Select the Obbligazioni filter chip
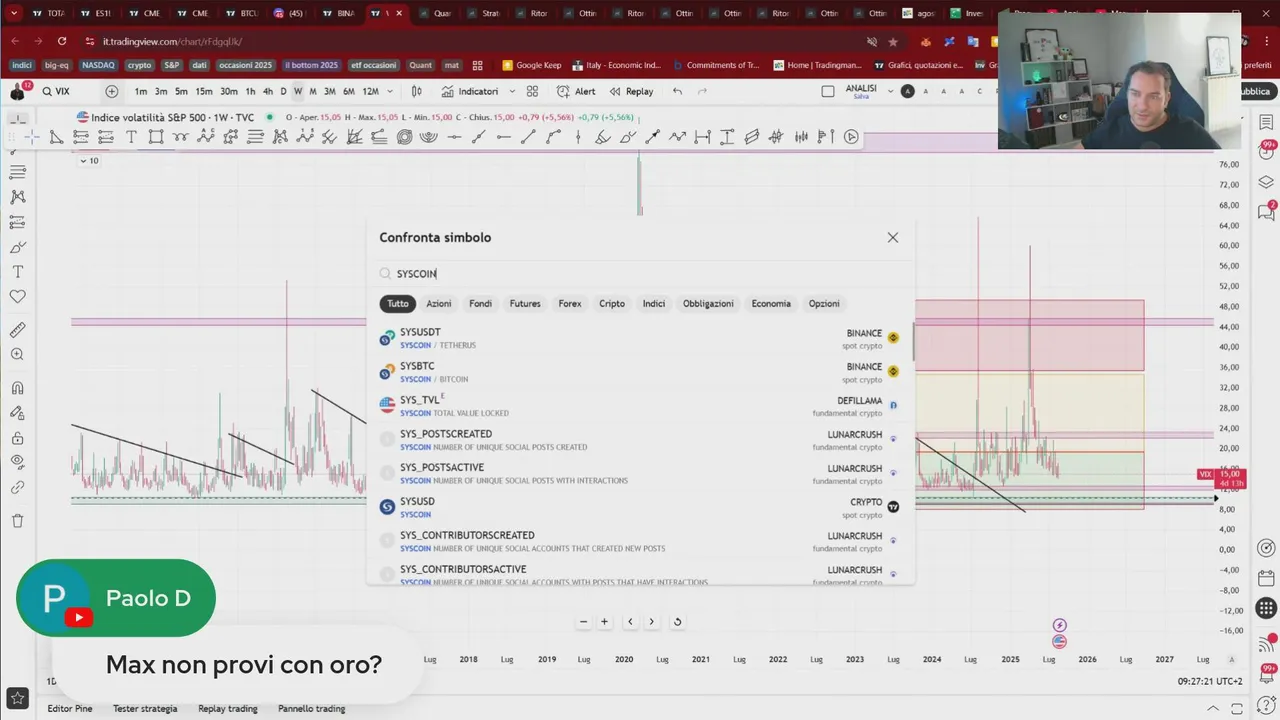Viewport: 1280px width, 720px height. click(x=708, y=304)
